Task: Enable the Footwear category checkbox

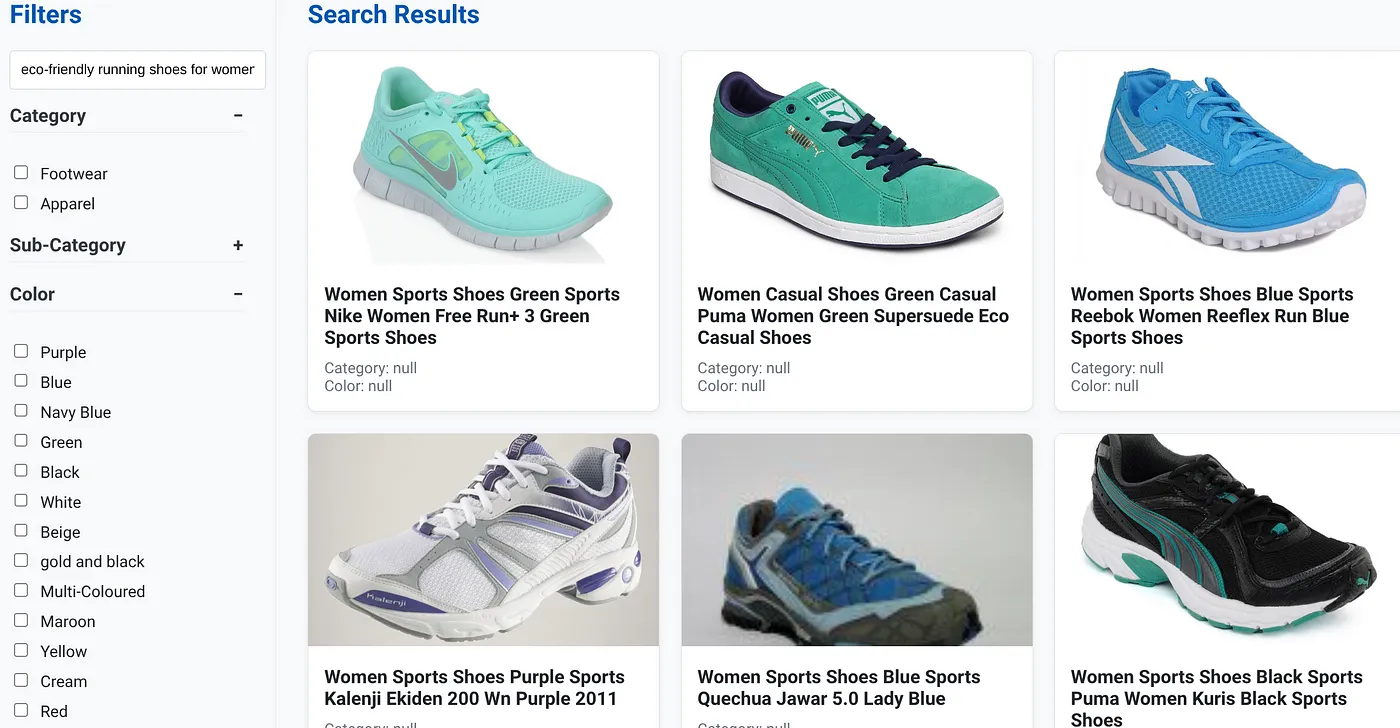Action: pyautogui.click(x=21, y=173)
